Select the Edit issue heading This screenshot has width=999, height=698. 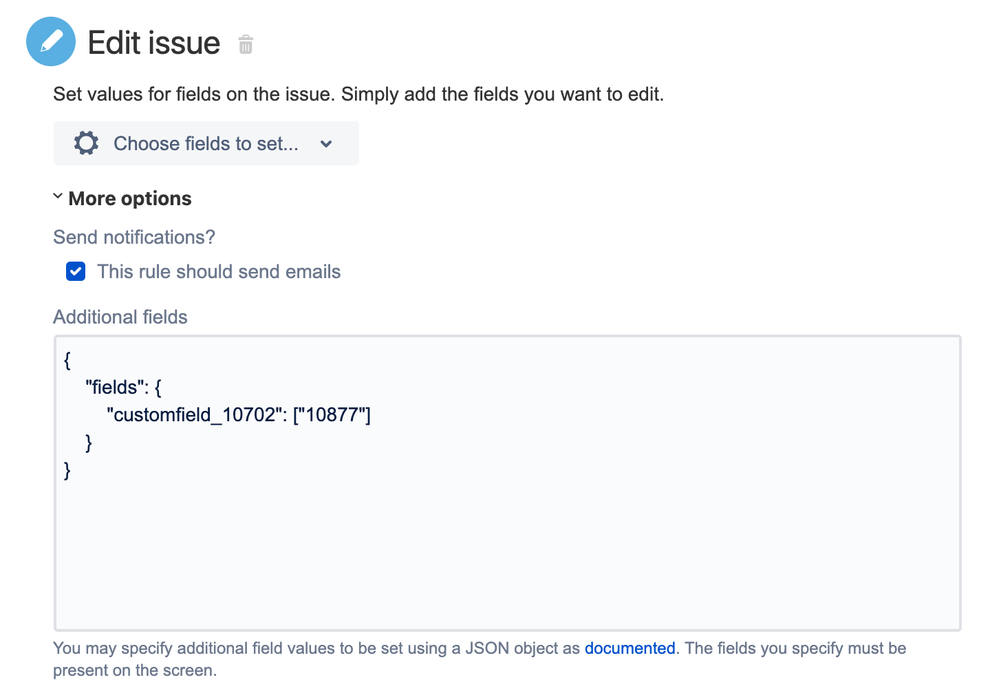(154, 43)
